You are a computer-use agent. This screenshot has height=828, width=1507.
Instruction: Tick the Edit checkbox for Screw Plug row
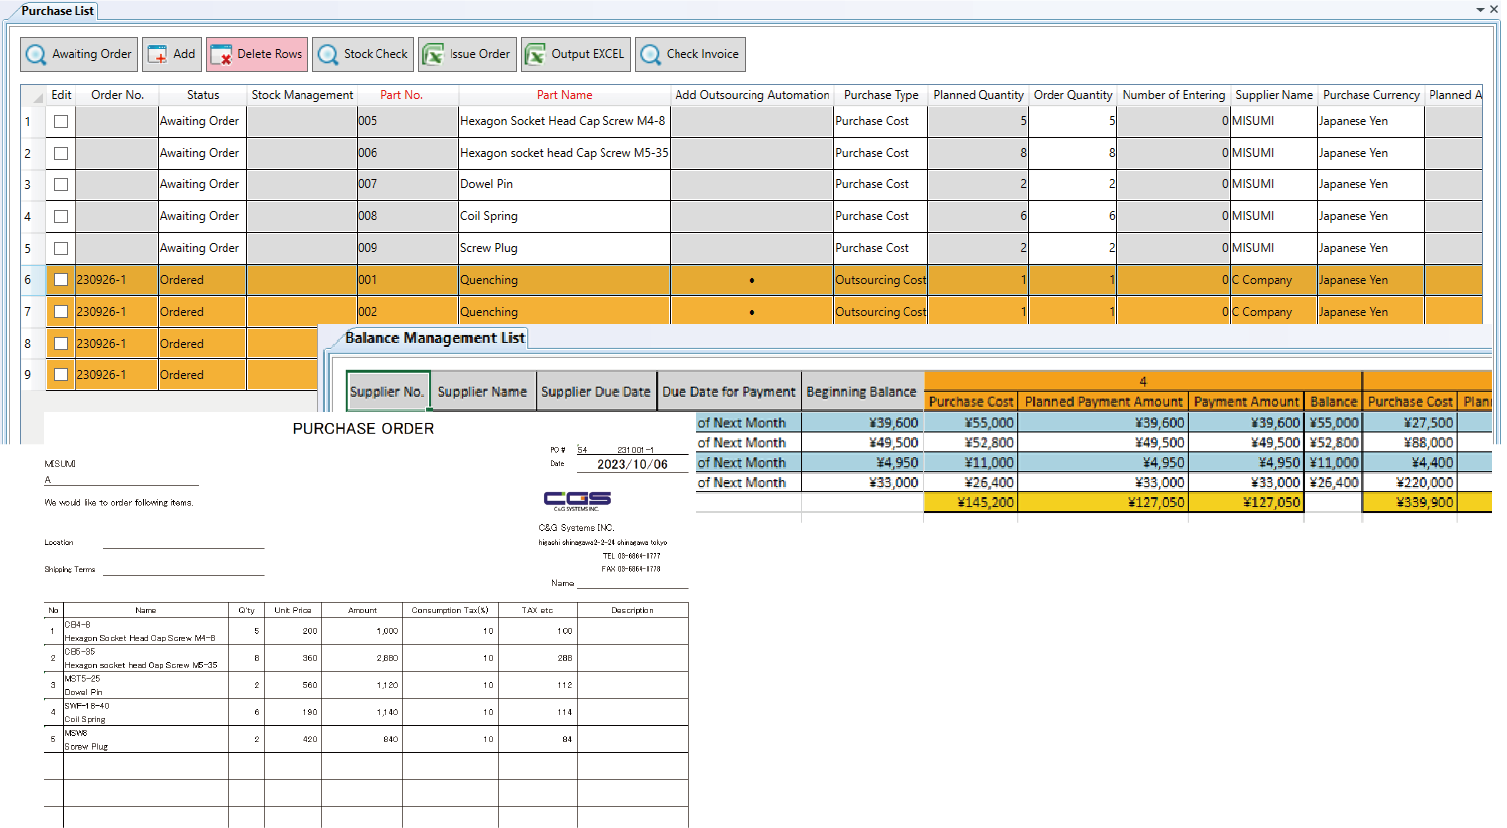pyautogui.click(x=61, y=248)
